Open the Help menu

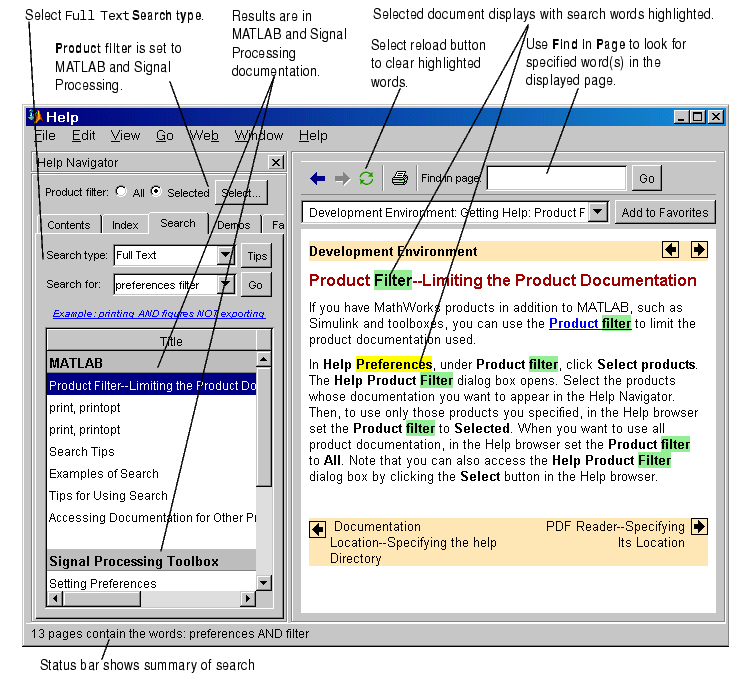coord(313,135)
